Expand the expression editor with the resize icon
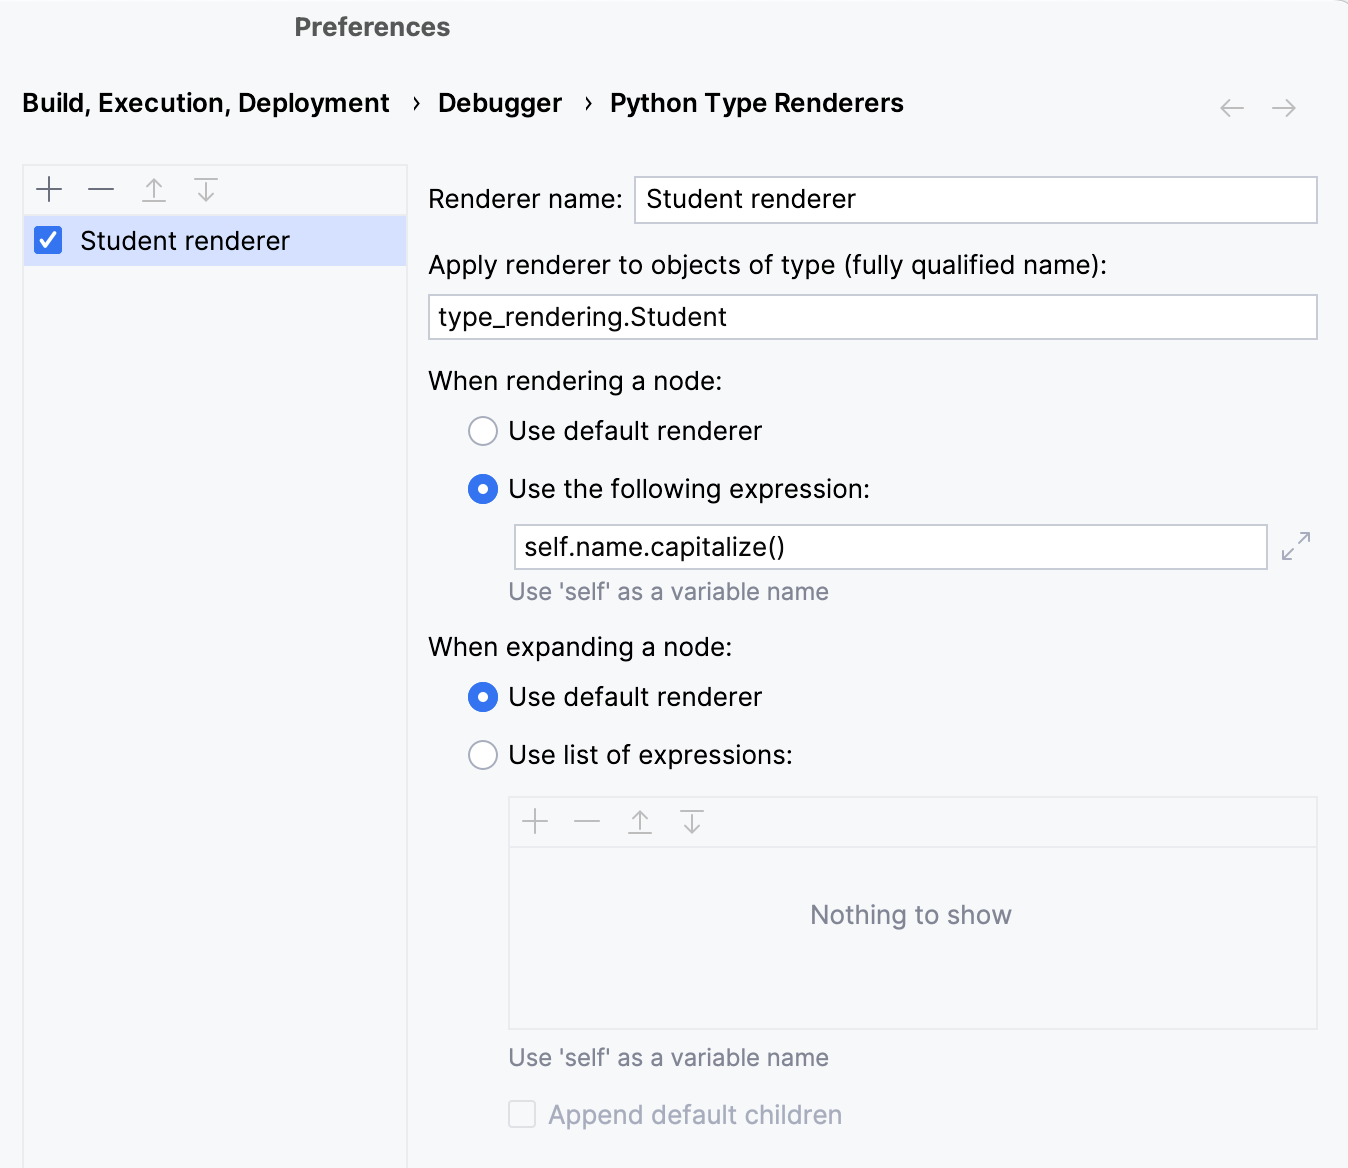The image size is (1348, 1168). [x=1295, y=546]
